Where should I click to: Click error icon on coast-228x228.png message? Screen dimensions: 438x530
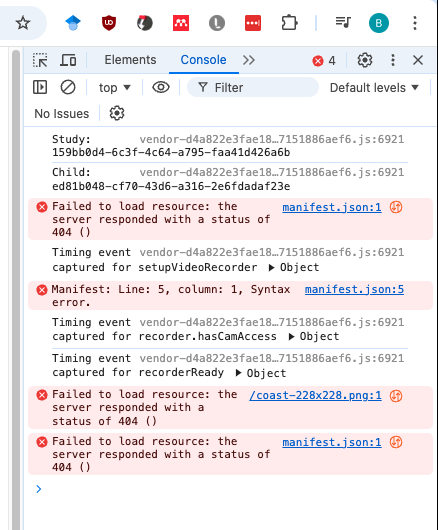42,395
